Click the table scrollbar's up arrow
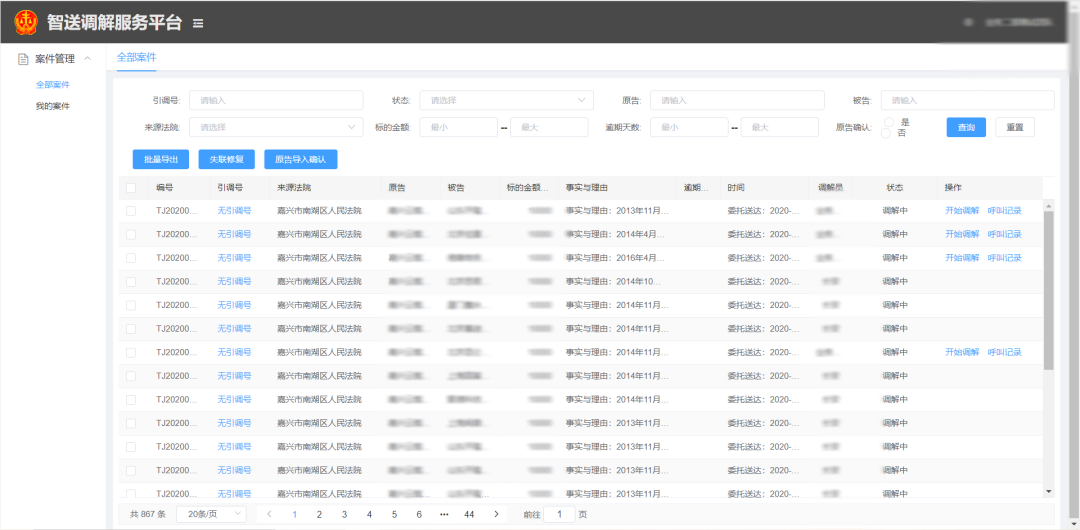Viewport: 1080px width, 530px height. (x=1048, y=205)
